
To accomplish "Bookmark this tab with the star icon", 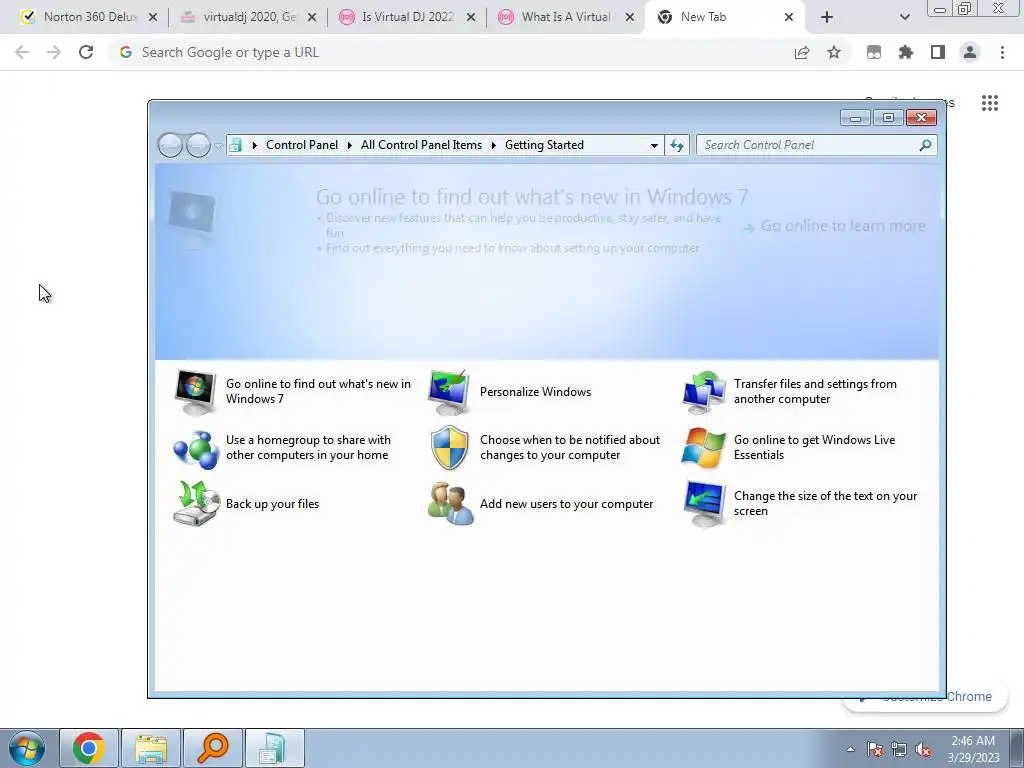I will [x=833, y=52].
